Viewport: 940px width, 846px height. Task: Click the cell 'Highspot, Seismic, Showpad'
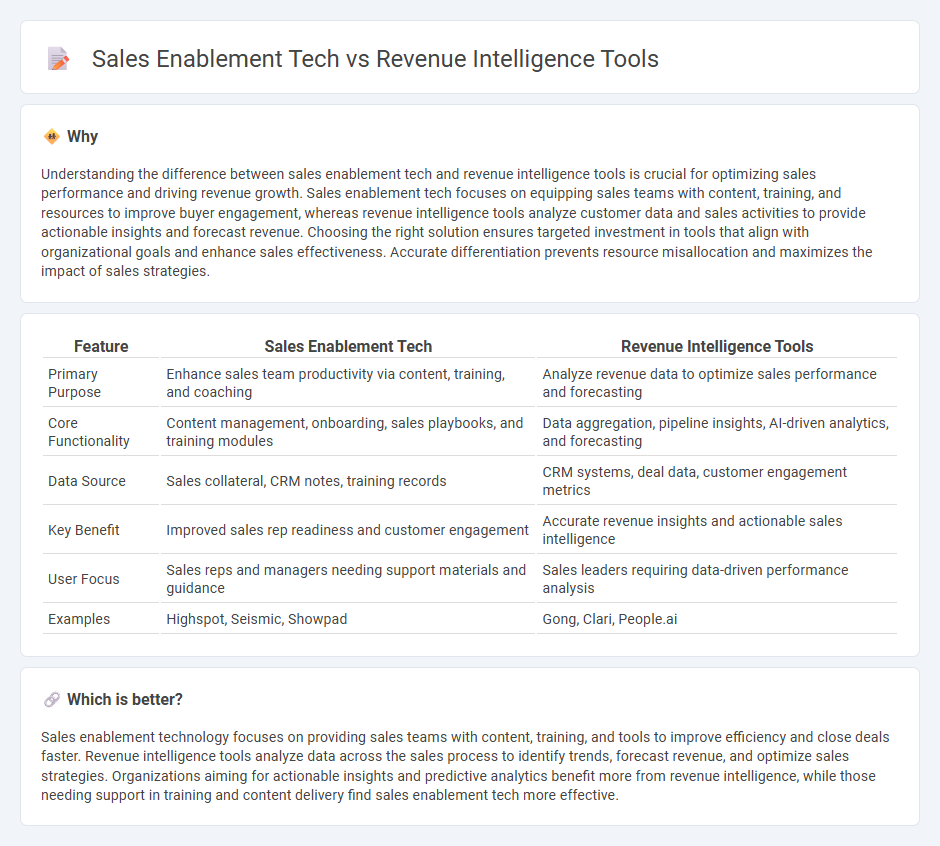click(x=348, y=619)
